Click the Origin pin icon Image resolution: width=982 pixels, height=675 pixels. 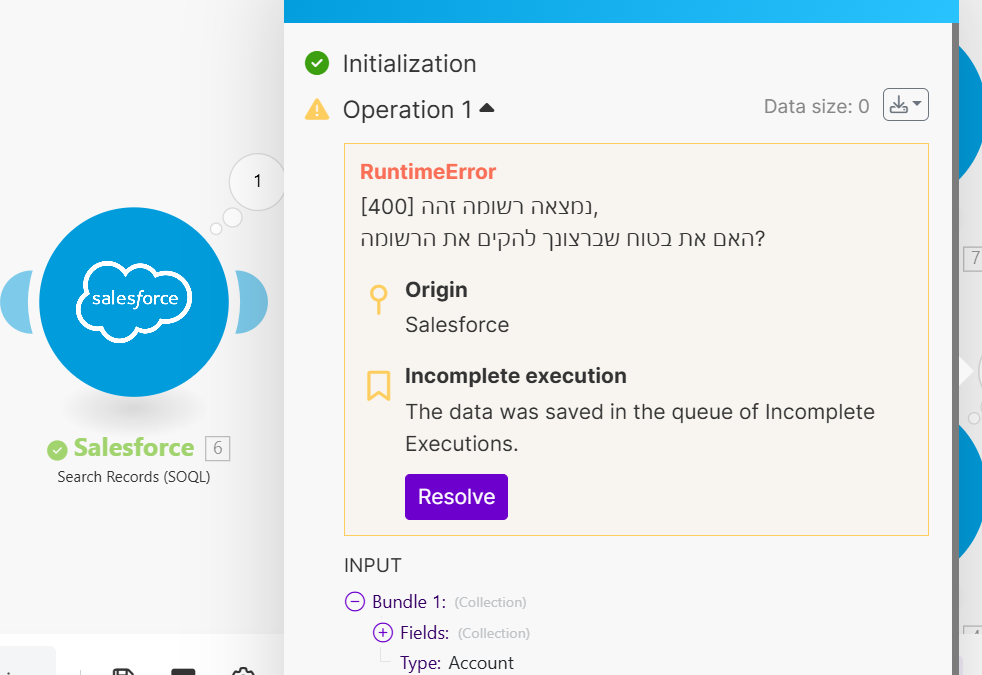pos(378,298)
